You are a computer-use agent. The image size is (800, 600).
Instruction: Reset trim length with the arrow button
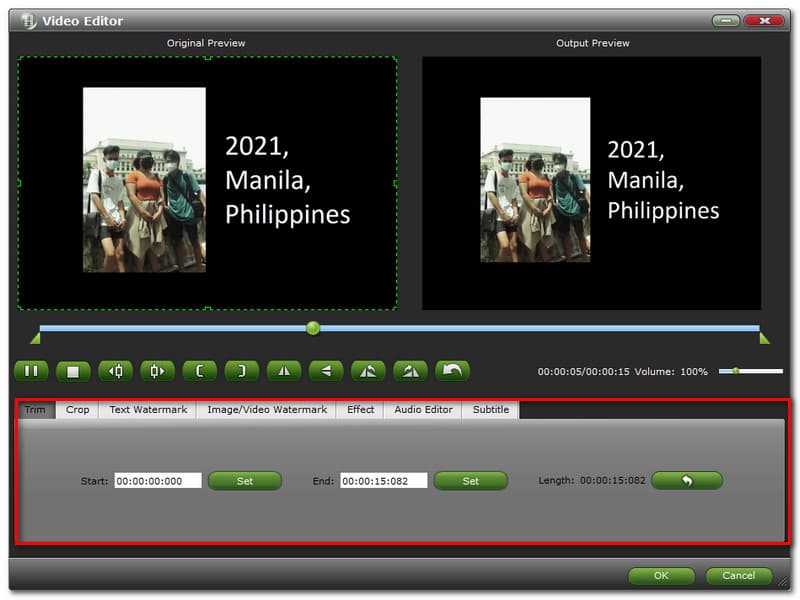pyautogui.click(x=686, y=481)
